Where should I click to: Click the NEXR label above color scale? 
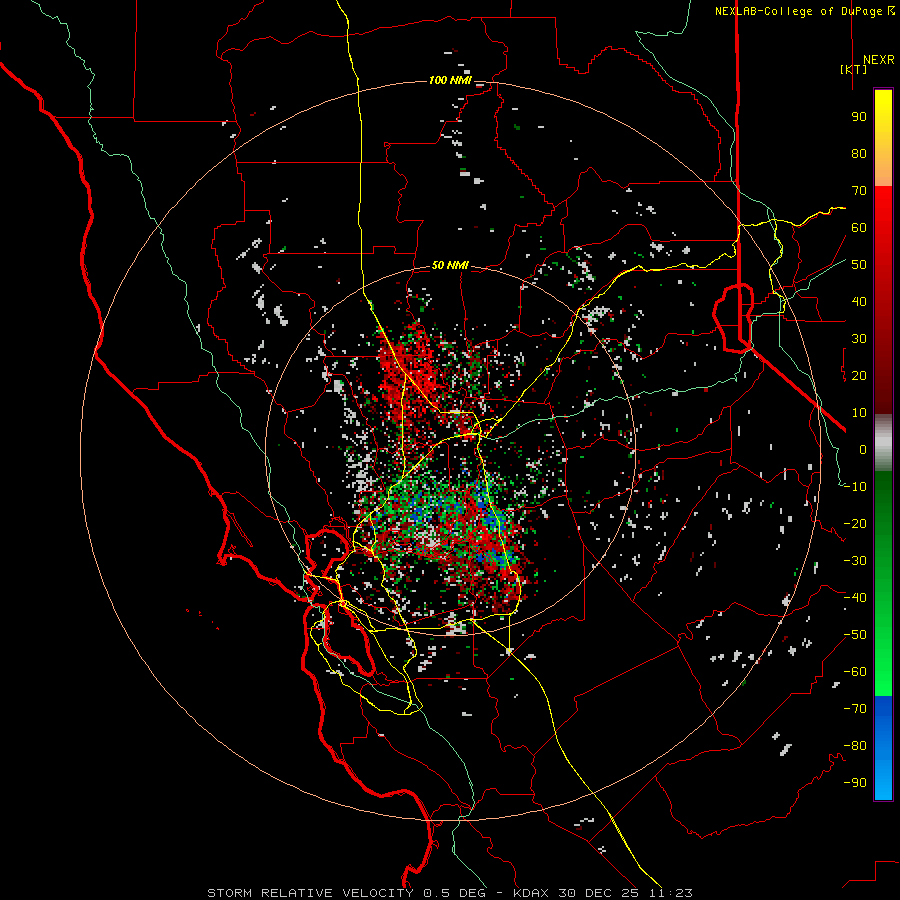point(878,60)
